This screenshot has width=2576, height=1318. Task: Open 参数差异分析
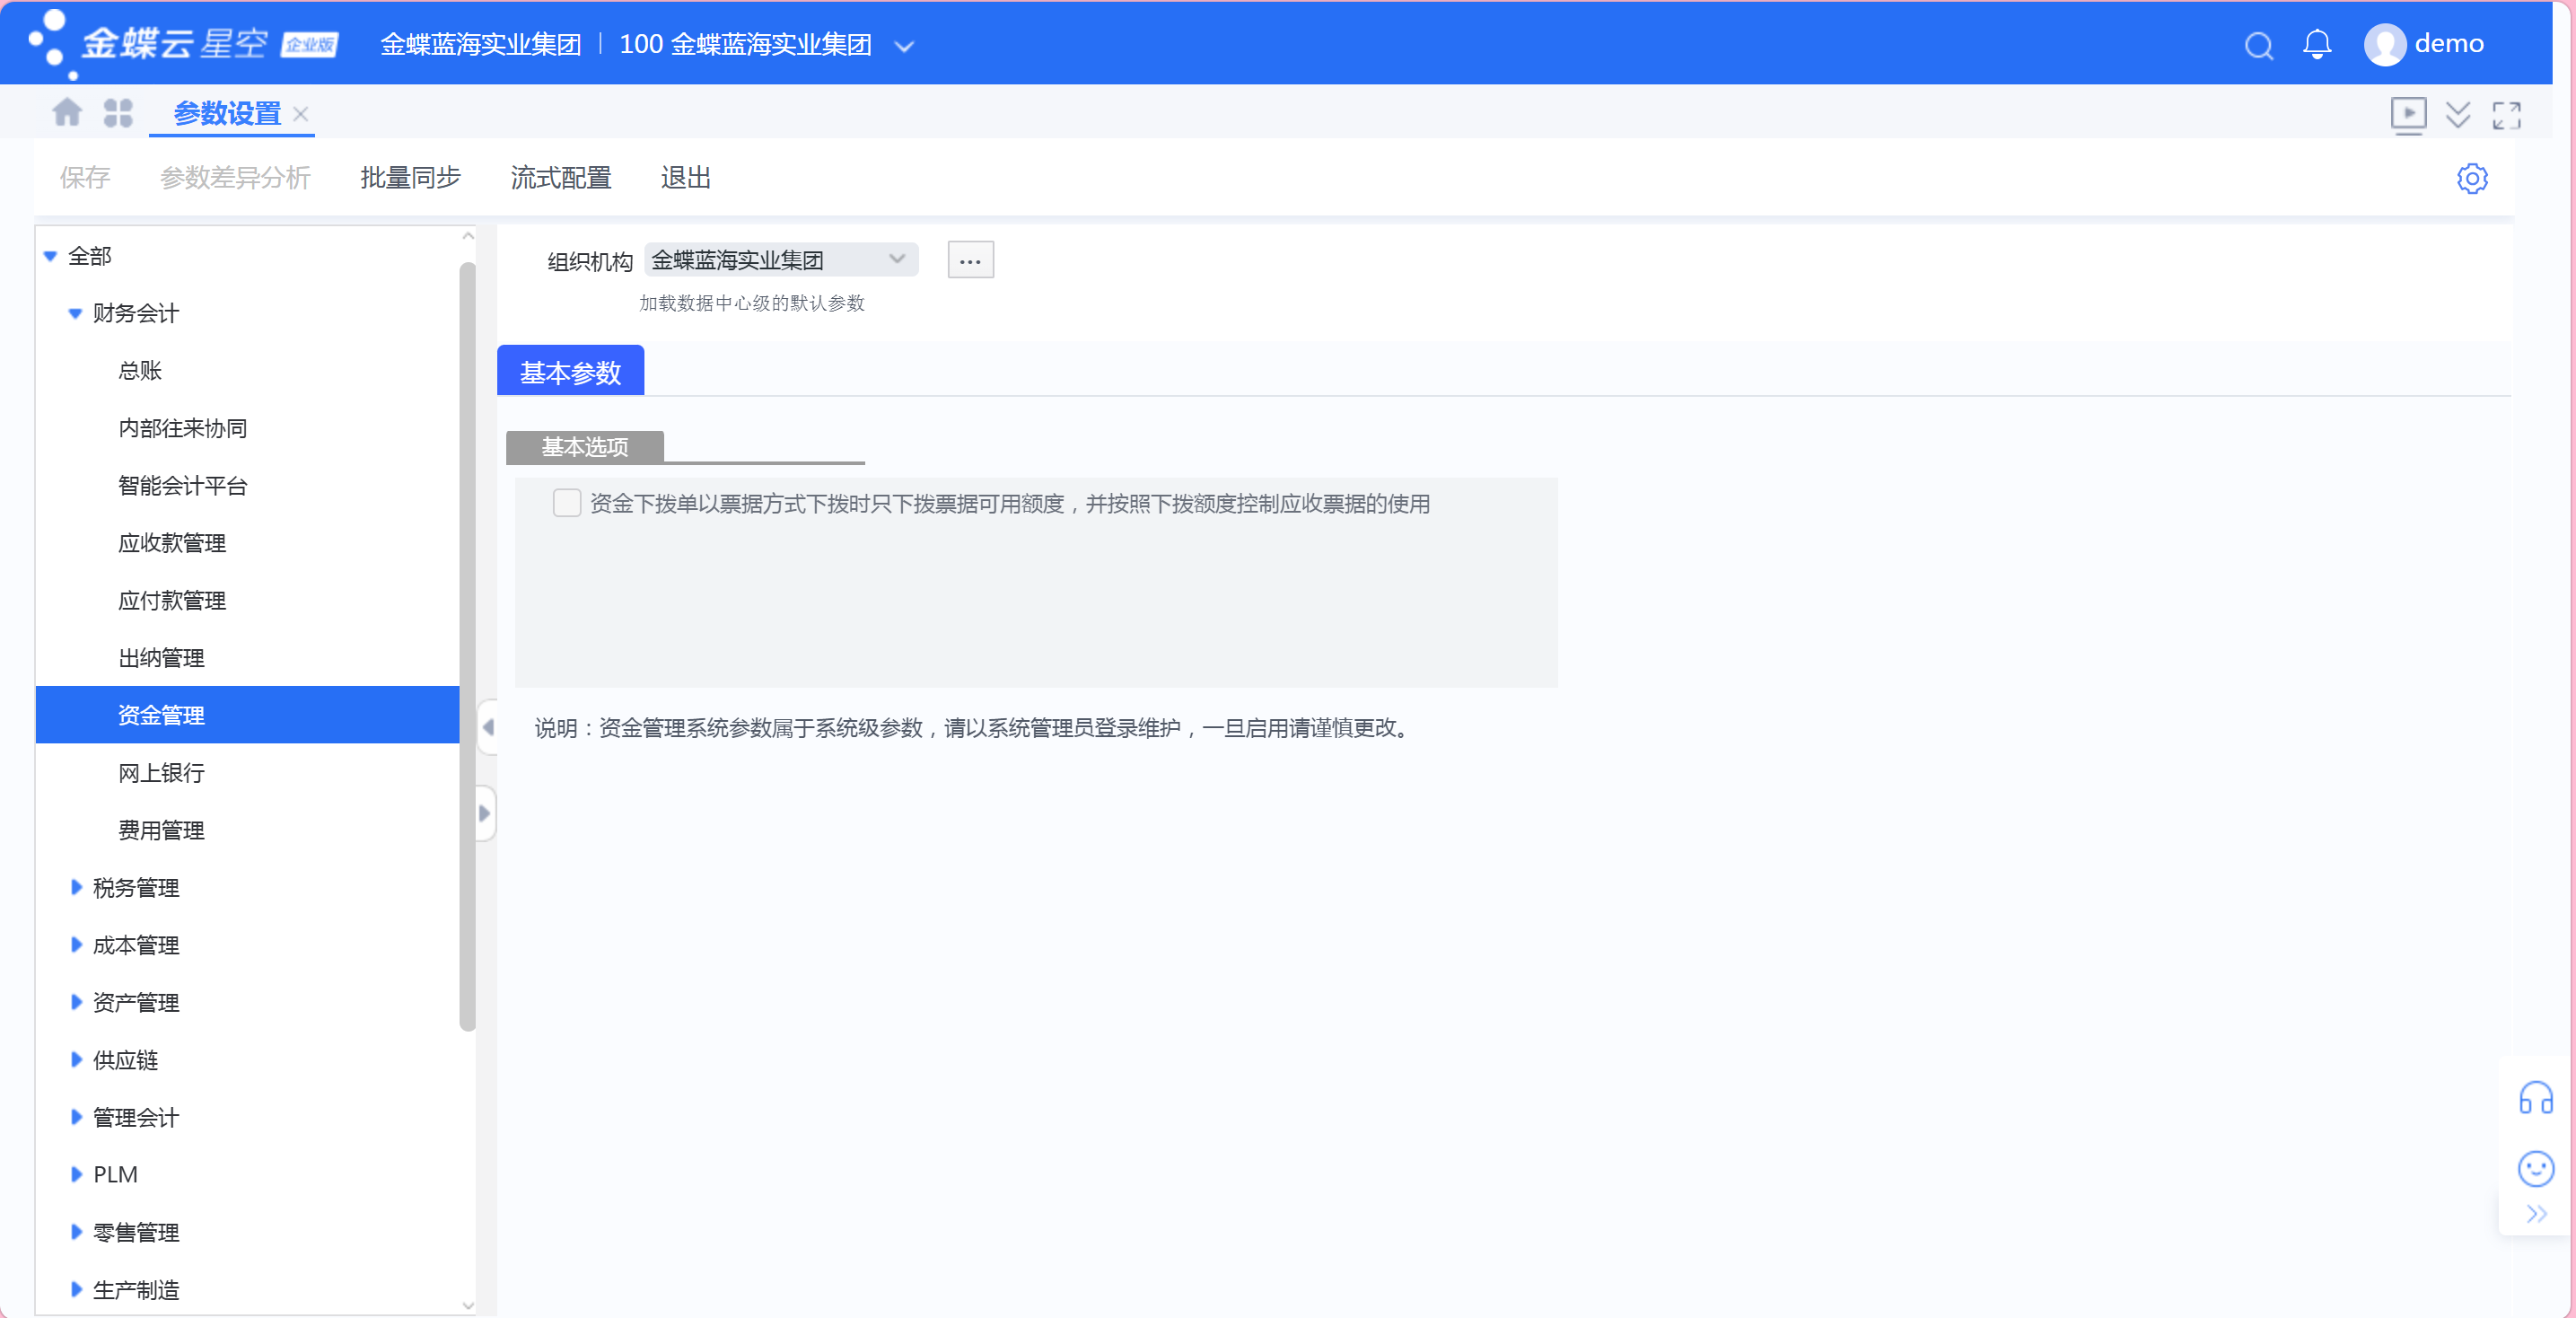tap(235, 178)
